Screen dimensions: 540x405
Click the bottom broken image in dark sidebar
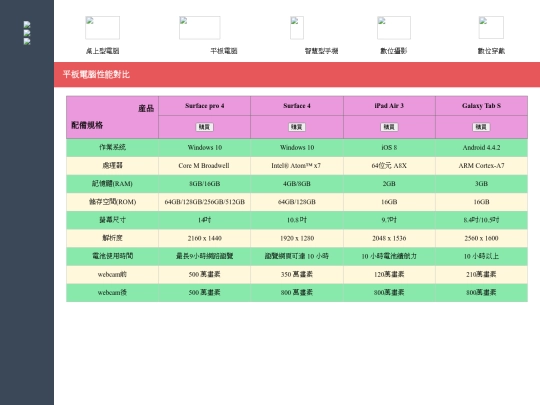[27, 42]
